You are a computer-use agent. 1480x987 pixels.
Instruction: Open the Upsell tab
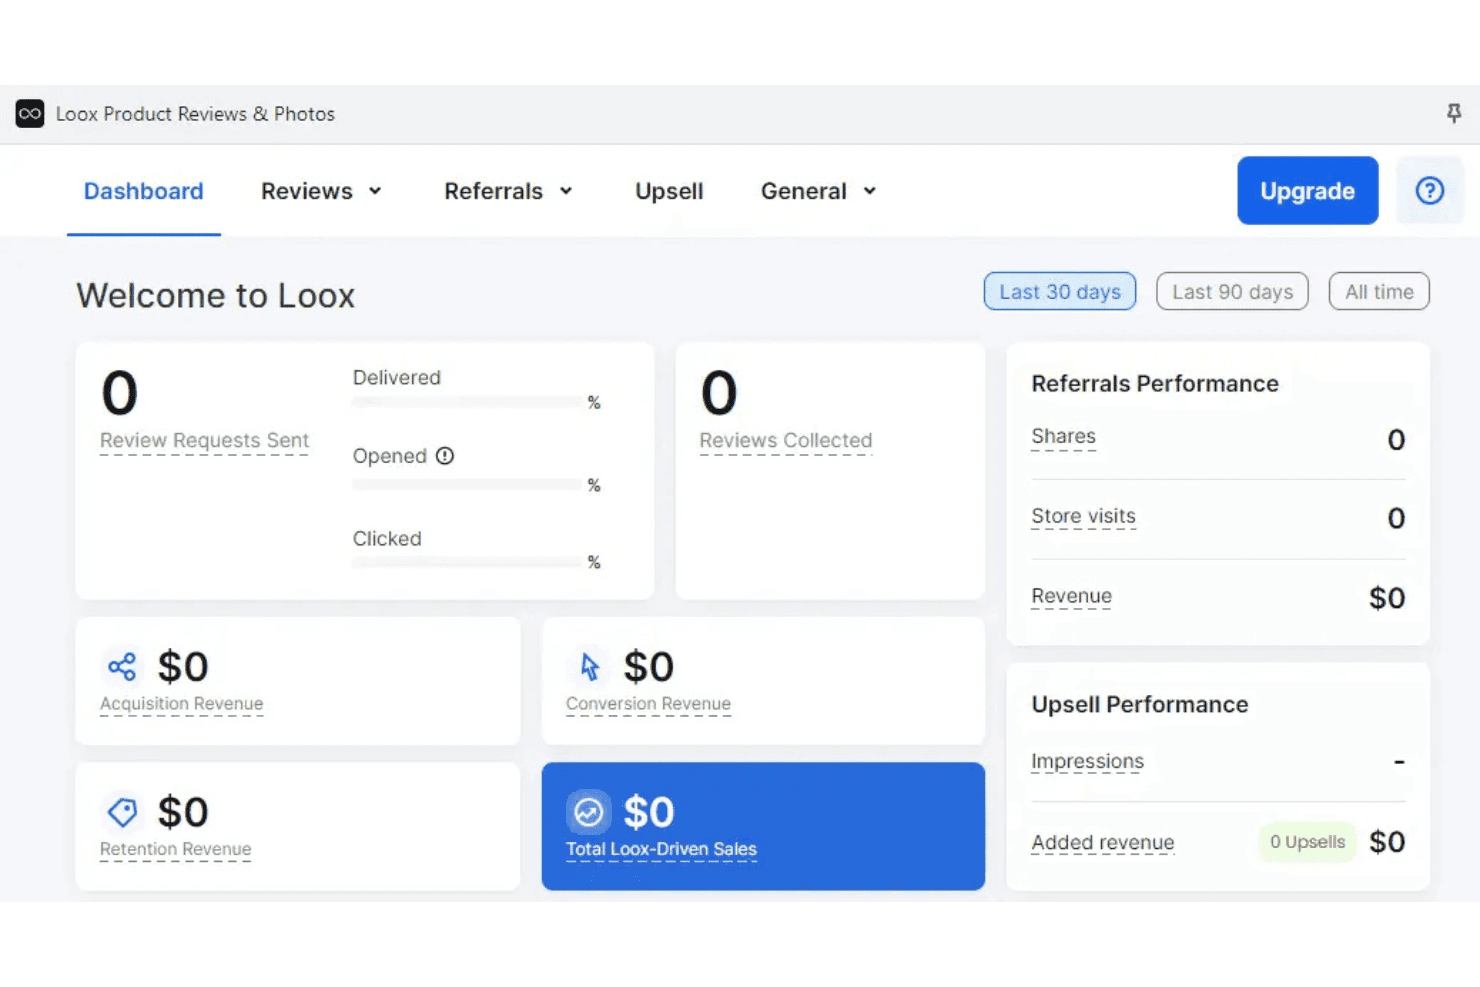(x=669, y=191)
